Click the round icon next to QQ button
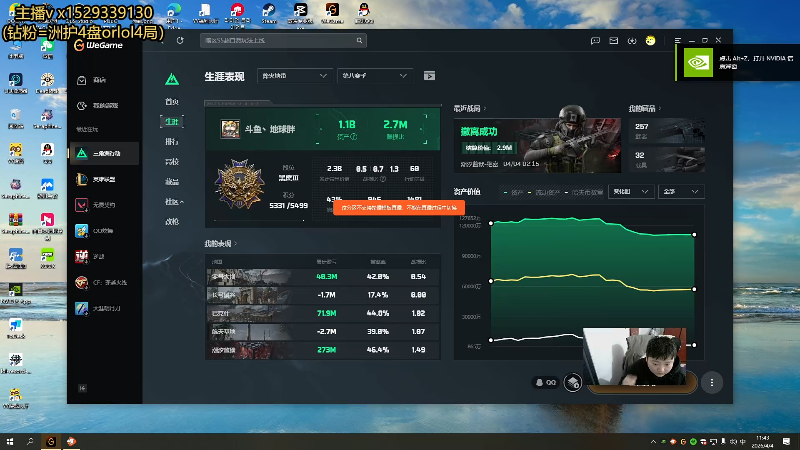 point(572,382)
